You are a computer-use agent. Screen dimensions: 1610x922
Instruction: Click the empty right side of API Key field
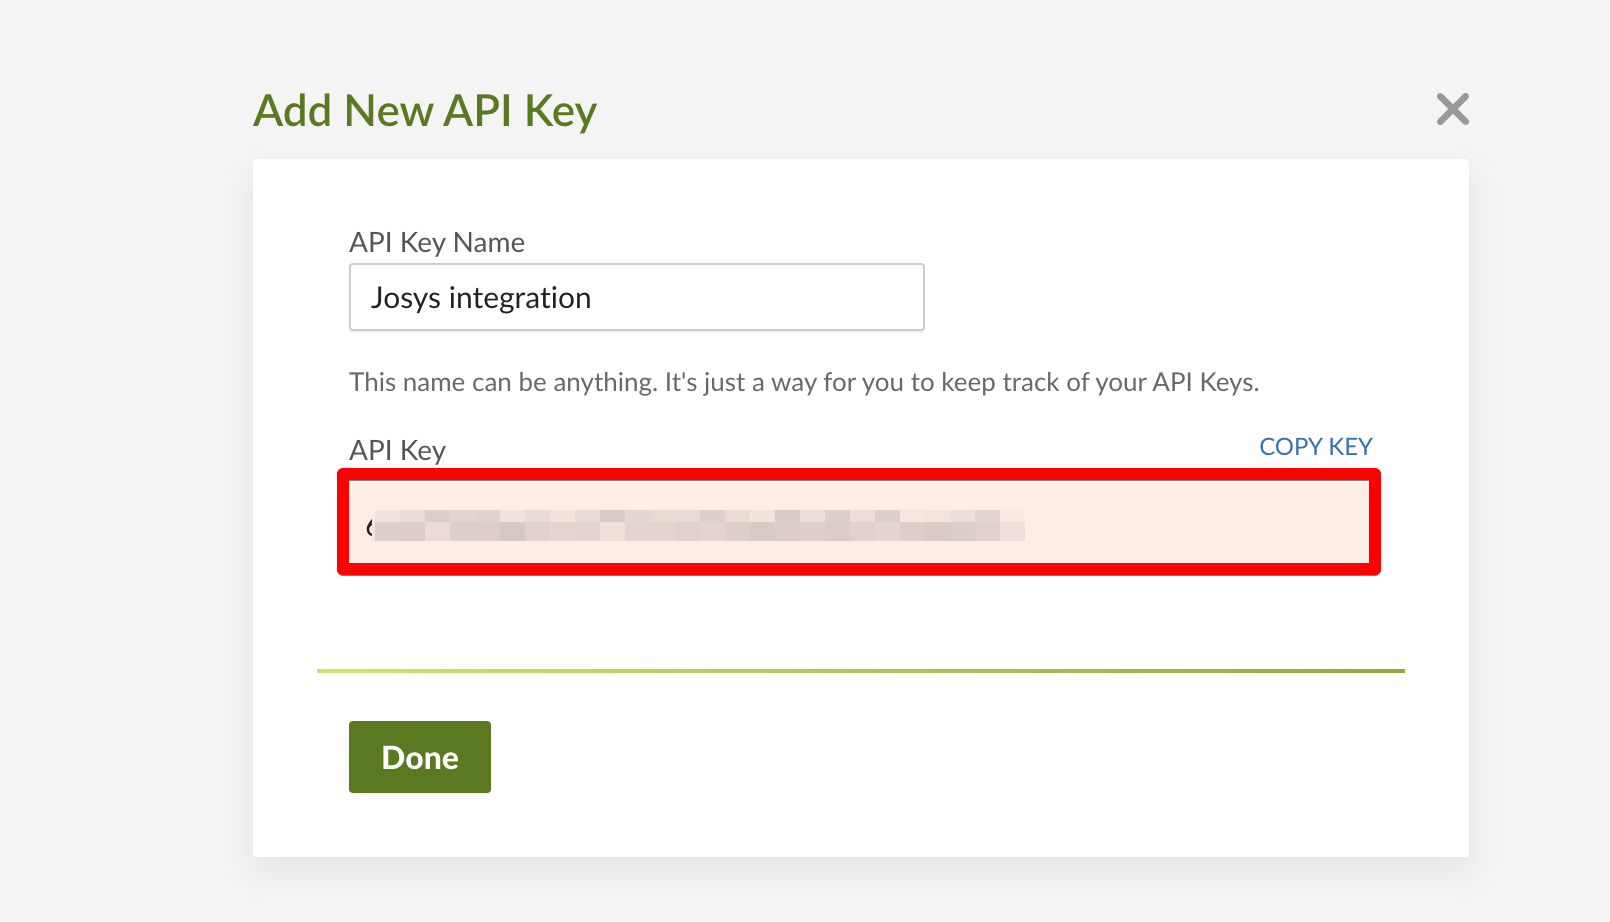coord(1200,523)
